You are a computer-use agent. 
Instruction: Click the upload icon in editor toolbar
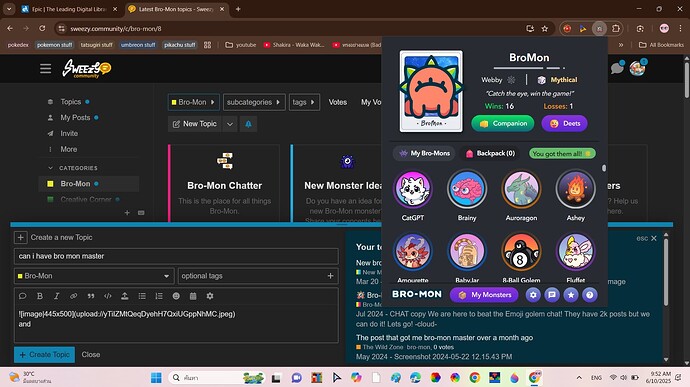(x=125, y=296)
